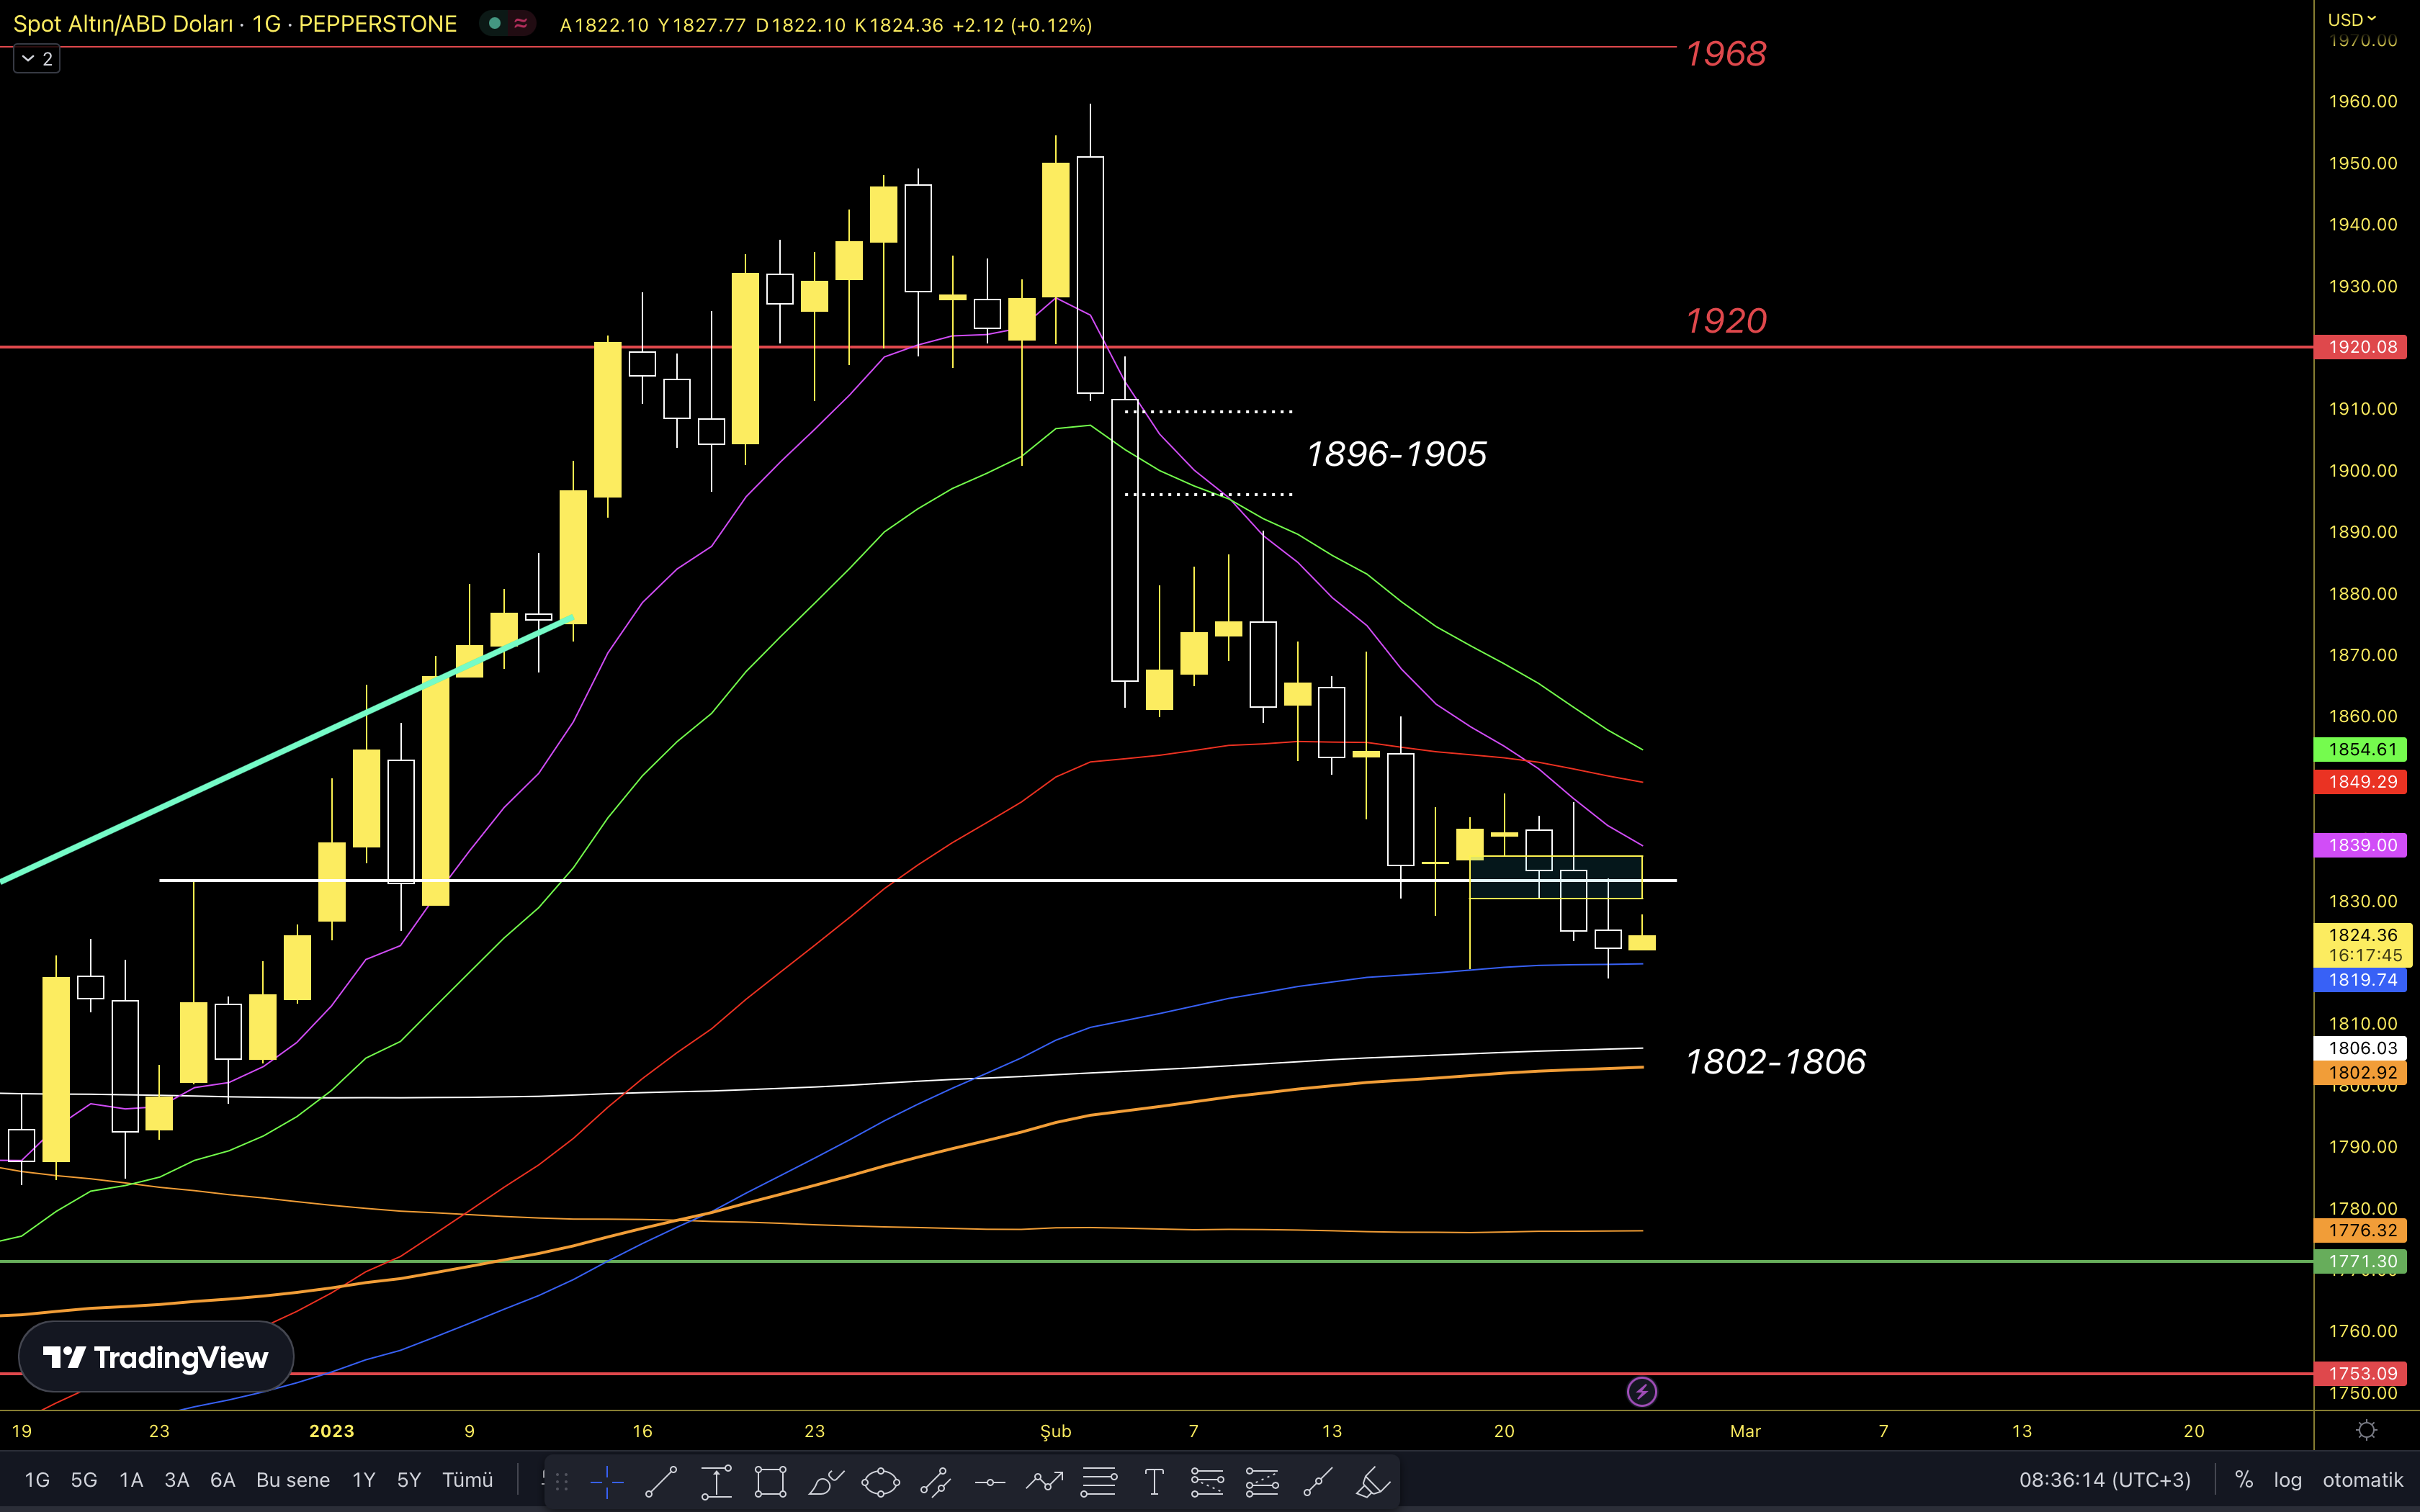
Task: Click the pink approximate-data indicator icon
Action: pyautogui.click(x=521, y=23)
